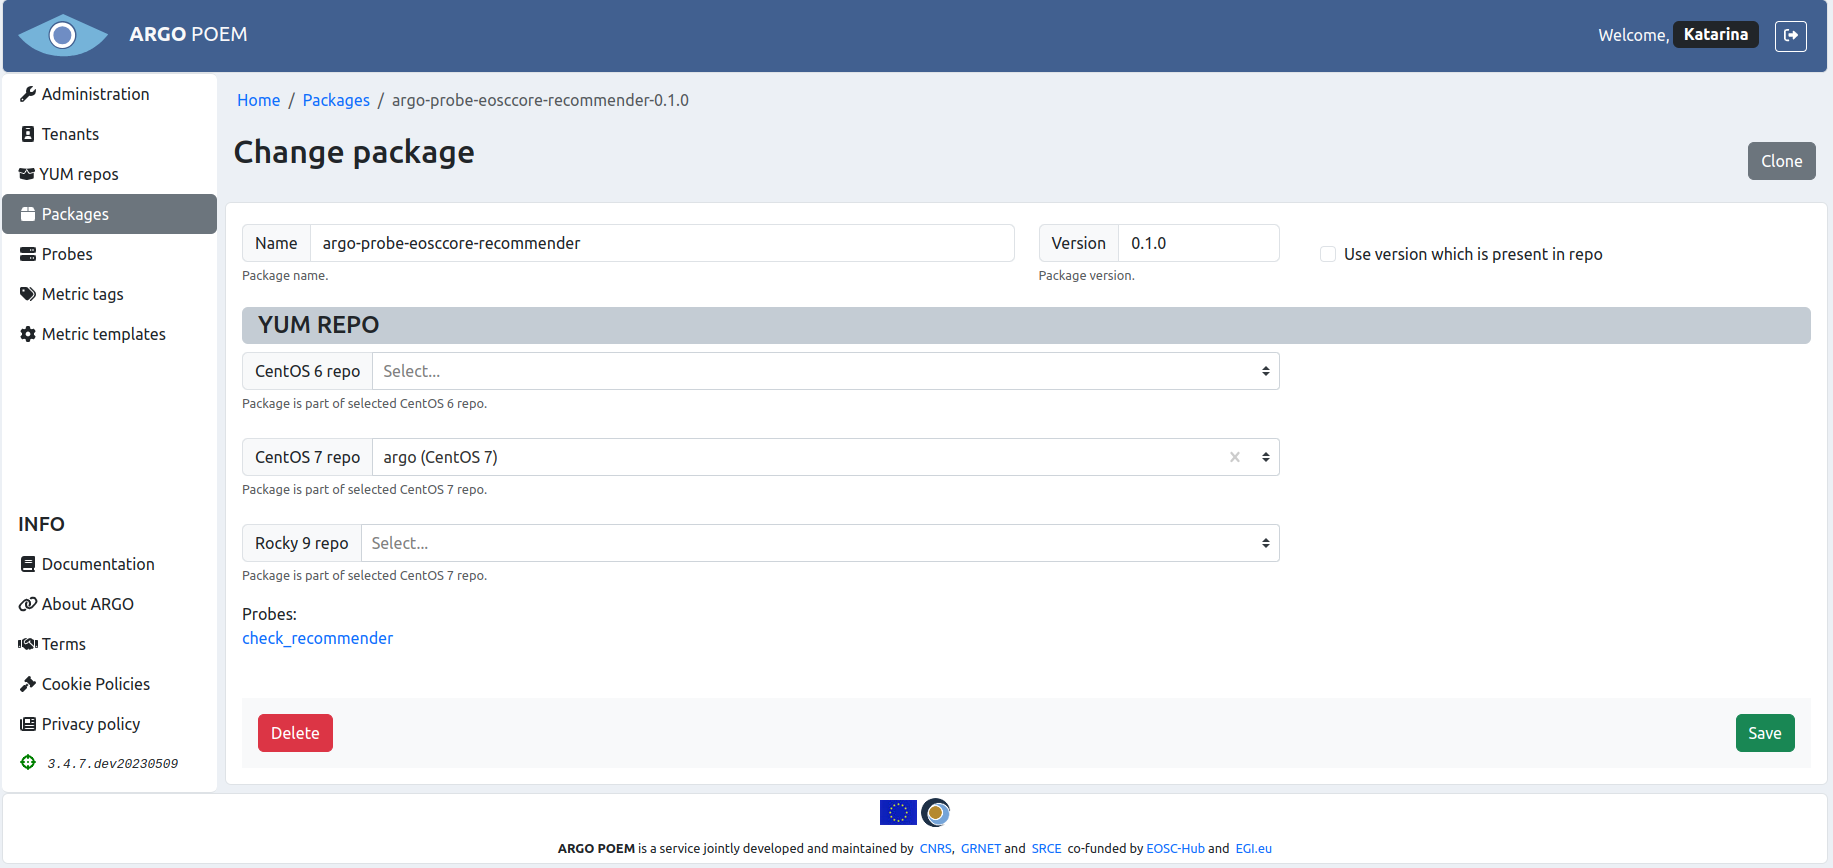
Task: Click the logout icon next to Katarina
Action: click(1790, 35)
